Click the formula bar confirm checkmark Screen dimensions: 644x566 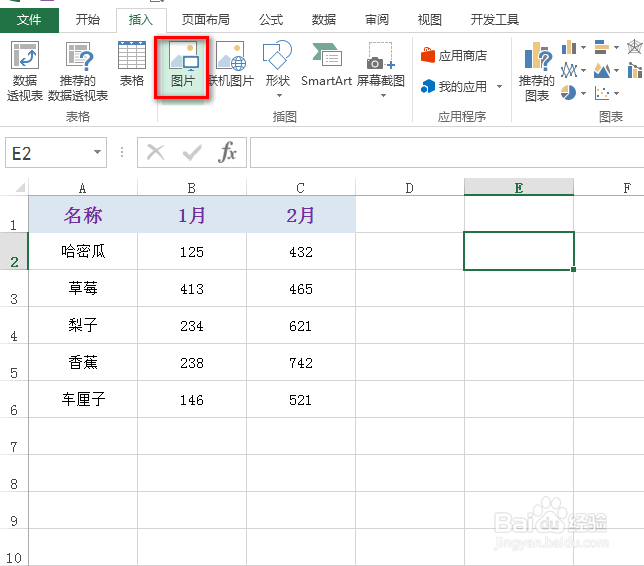[192, 152]
